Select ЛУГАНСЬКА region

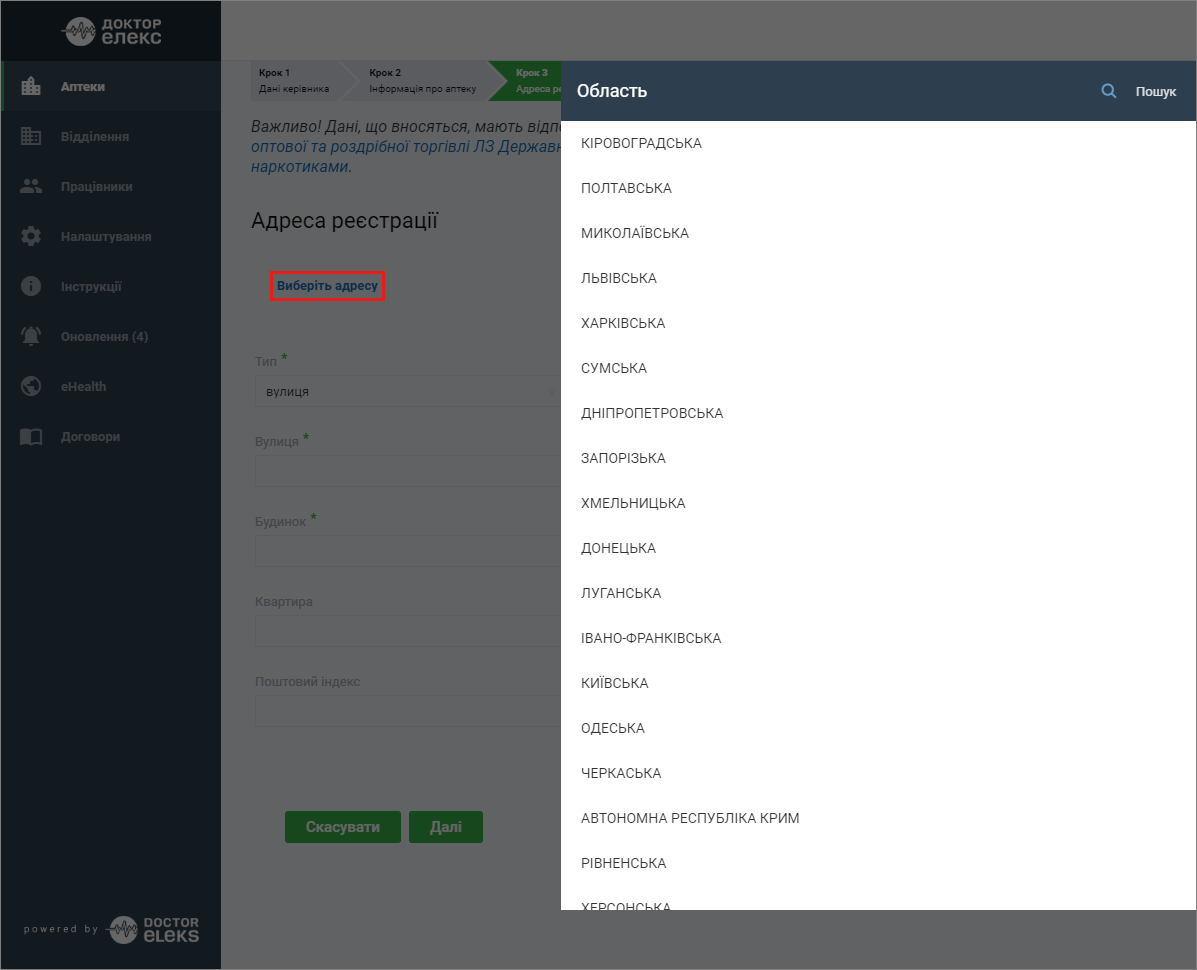pos(878,594)
